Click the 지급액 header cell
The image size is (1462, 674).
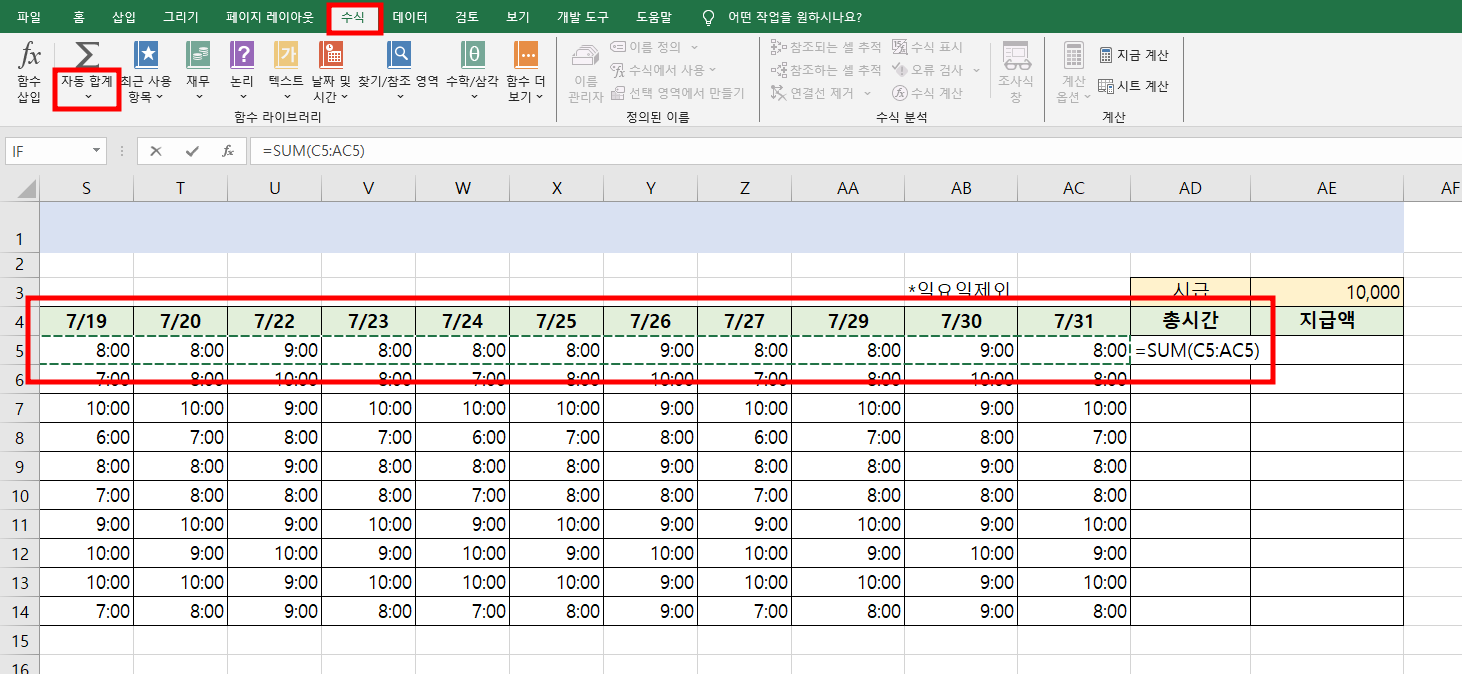coord(1327,321)
